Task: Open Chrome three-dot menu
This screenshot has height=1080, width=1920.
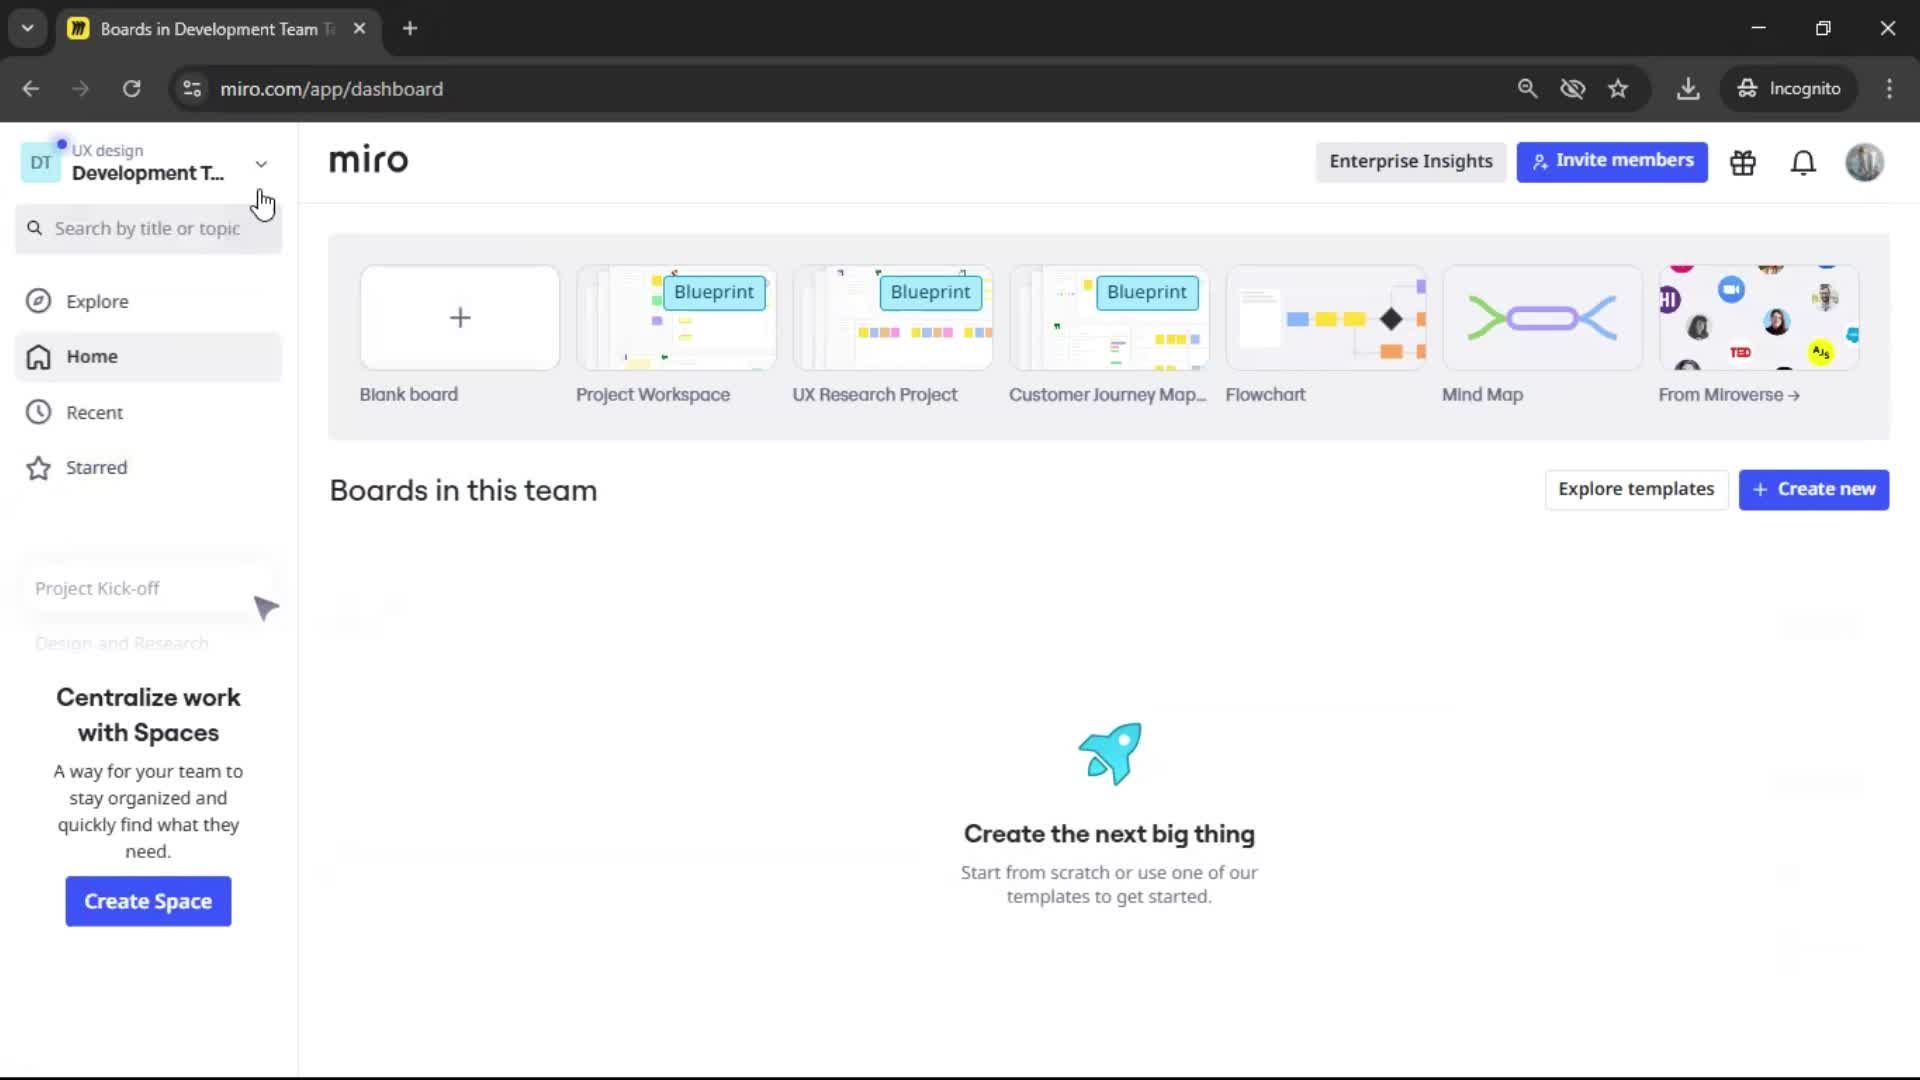Action: [1889, 89]
